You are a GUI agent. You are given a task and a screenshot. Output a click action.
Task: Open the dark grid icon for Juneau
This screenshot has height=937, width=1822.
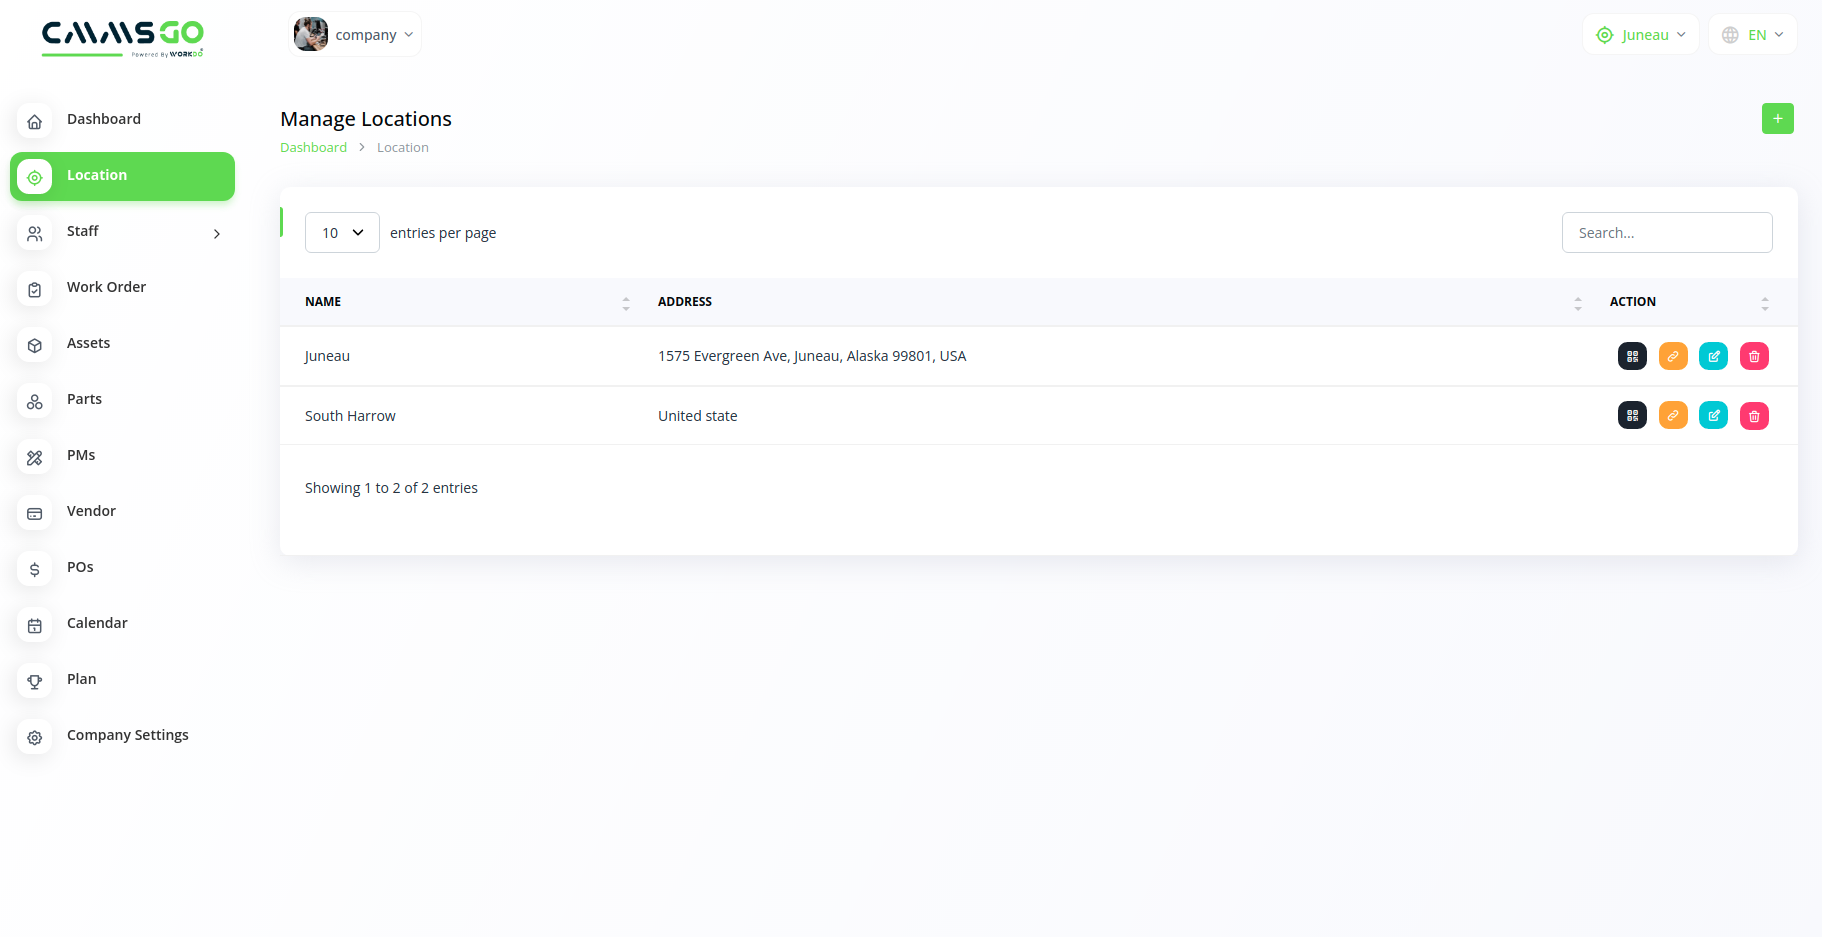click(x=1632, y=356)
